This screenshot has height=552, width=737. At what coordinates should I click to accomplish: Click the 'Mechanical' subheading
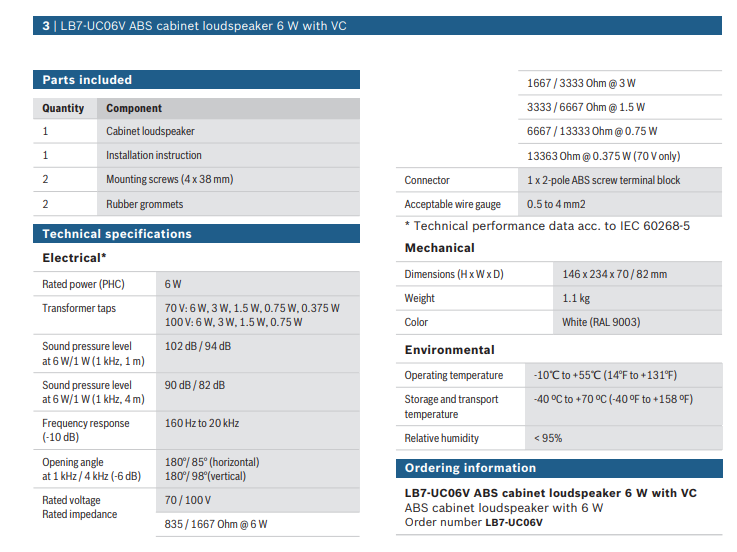point(439,248)
